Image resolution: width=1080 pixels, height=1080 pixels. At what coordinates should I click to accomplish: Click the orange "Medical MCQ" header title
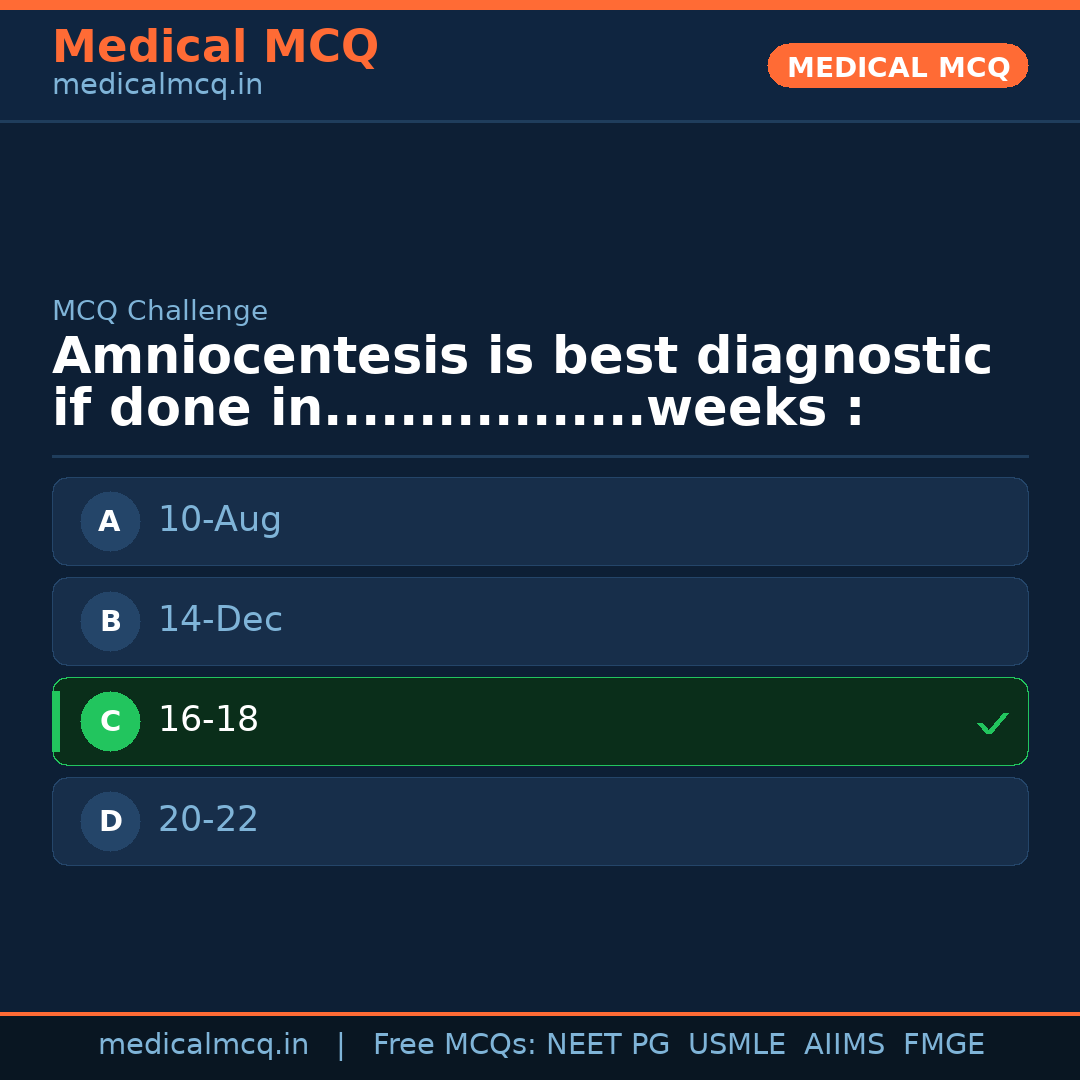tap(215, 48)
